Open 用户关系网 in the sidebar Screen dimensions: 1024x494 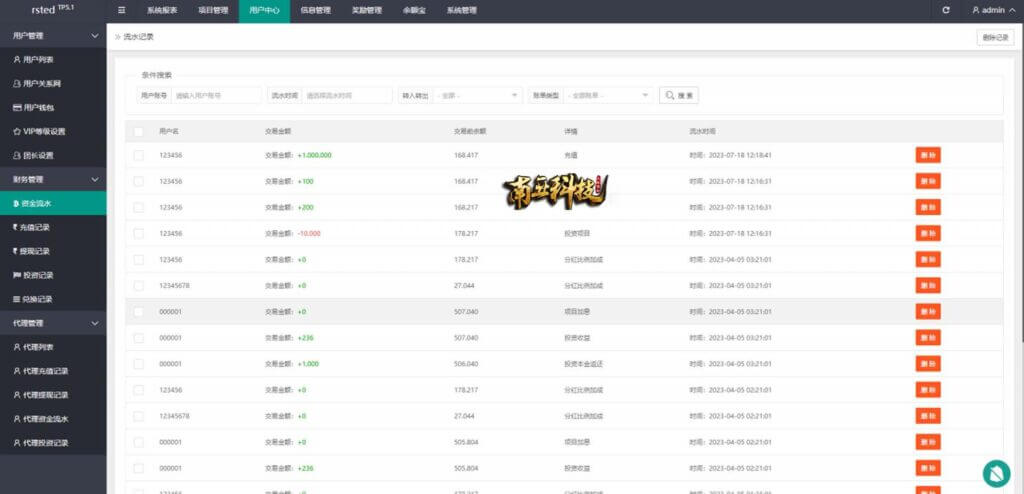click(53, 84)
